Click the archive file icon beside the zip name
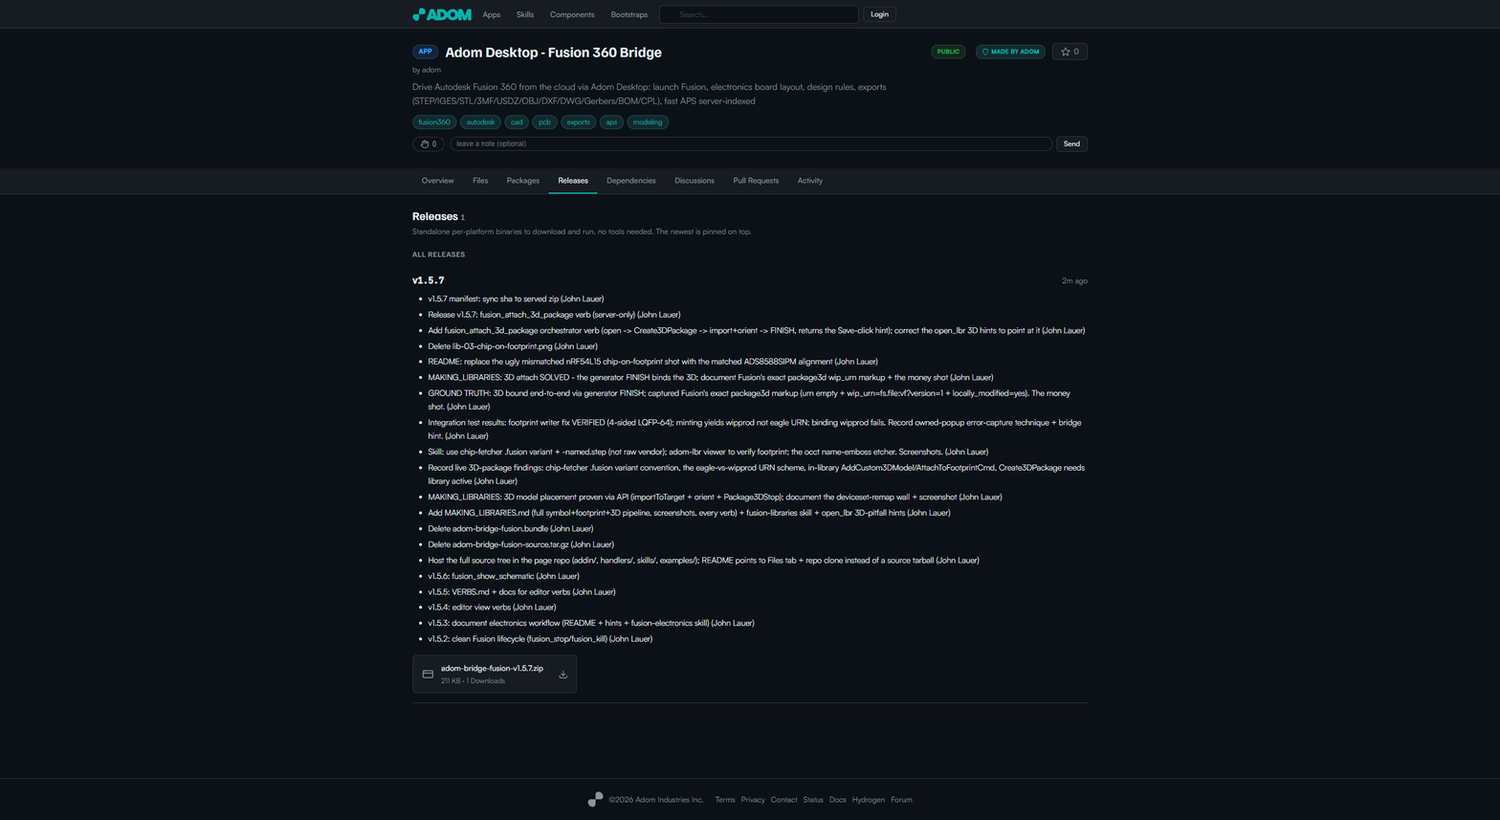This screenshot has width=1500, height=820. (428, 674)
